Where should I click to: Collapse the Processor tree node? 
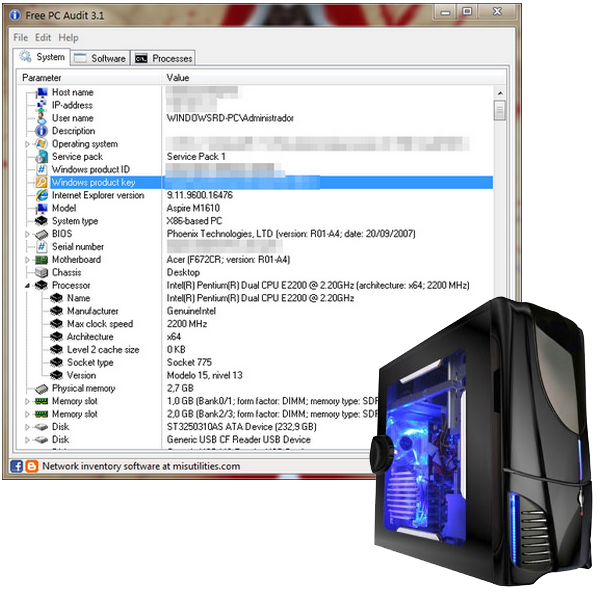(27, 285)
